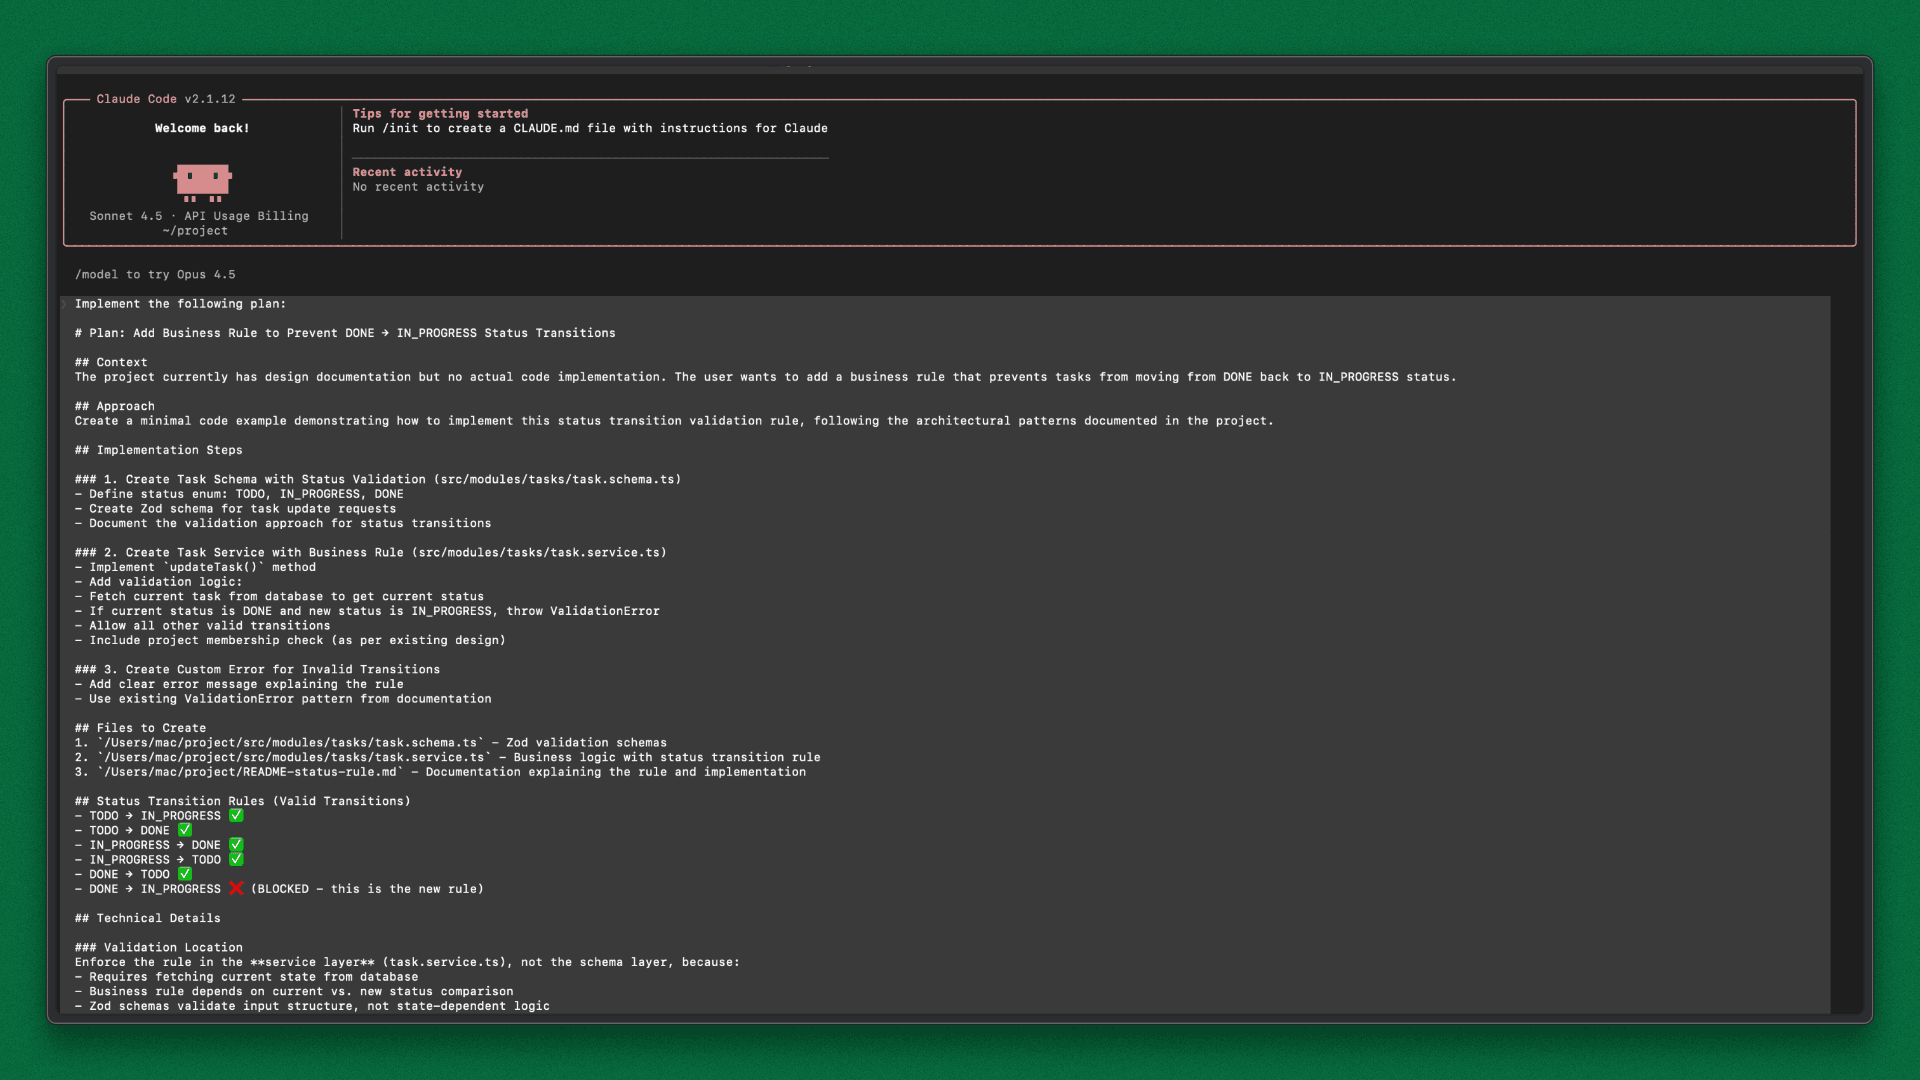Screen dimensions: 1920x1080
Task: Click the '/model to try Opus 4.5' hint
Action: 155,274
